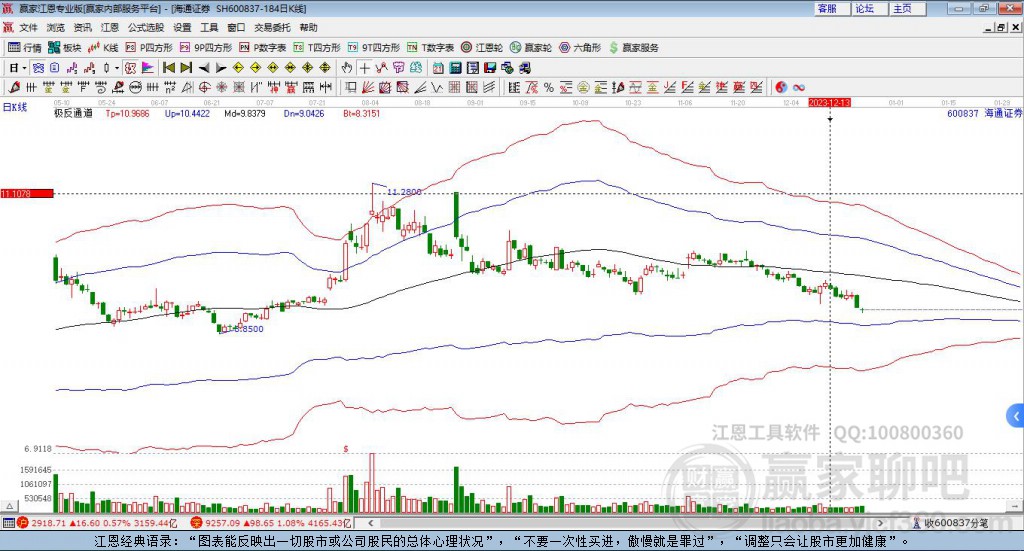This screenshot has width=1024, height=551.
Task: Click the 极反通道 indicator label
Action: click(x=73, y=114)
